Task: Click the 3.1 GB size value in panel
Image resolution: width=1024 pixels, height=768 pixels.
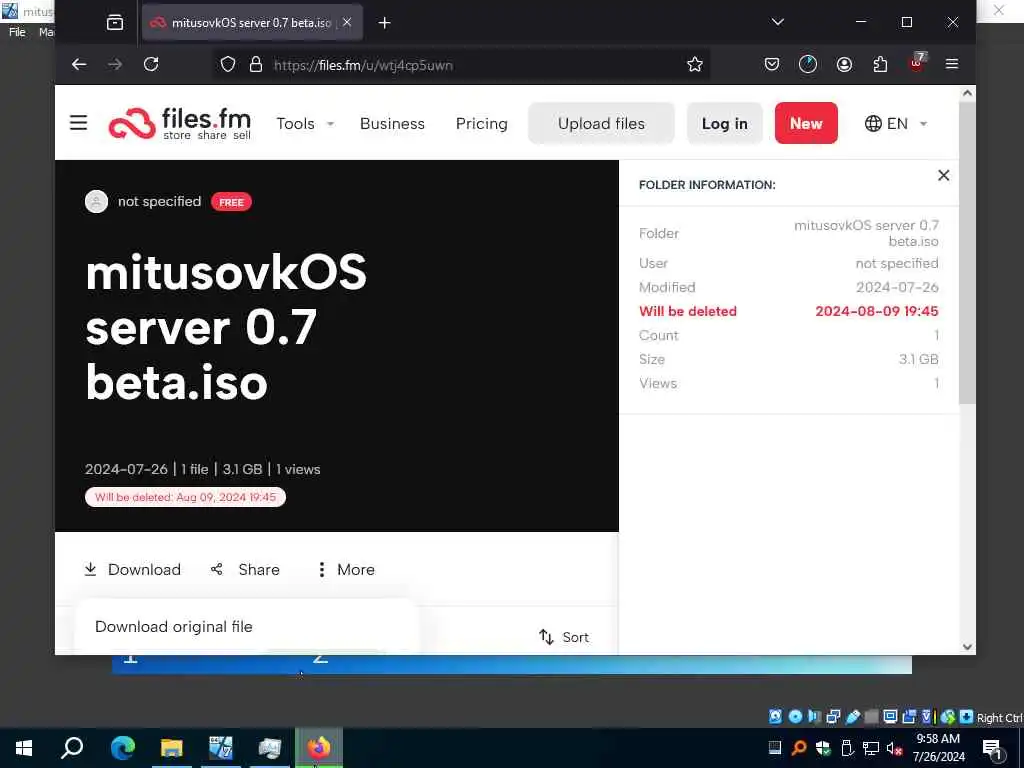Action: (918, 359)
